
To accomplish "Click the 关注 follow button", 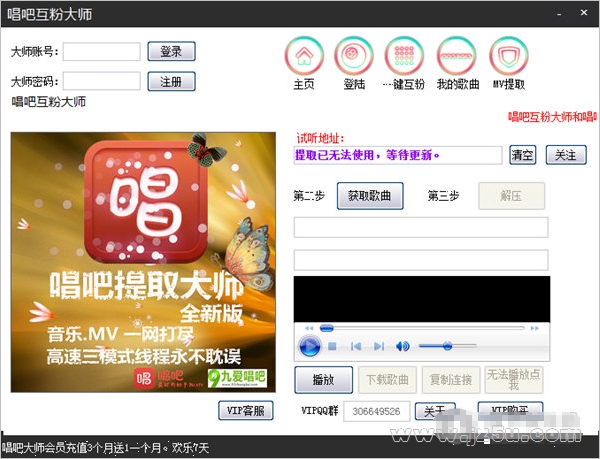I will click(x=566, y=155).
